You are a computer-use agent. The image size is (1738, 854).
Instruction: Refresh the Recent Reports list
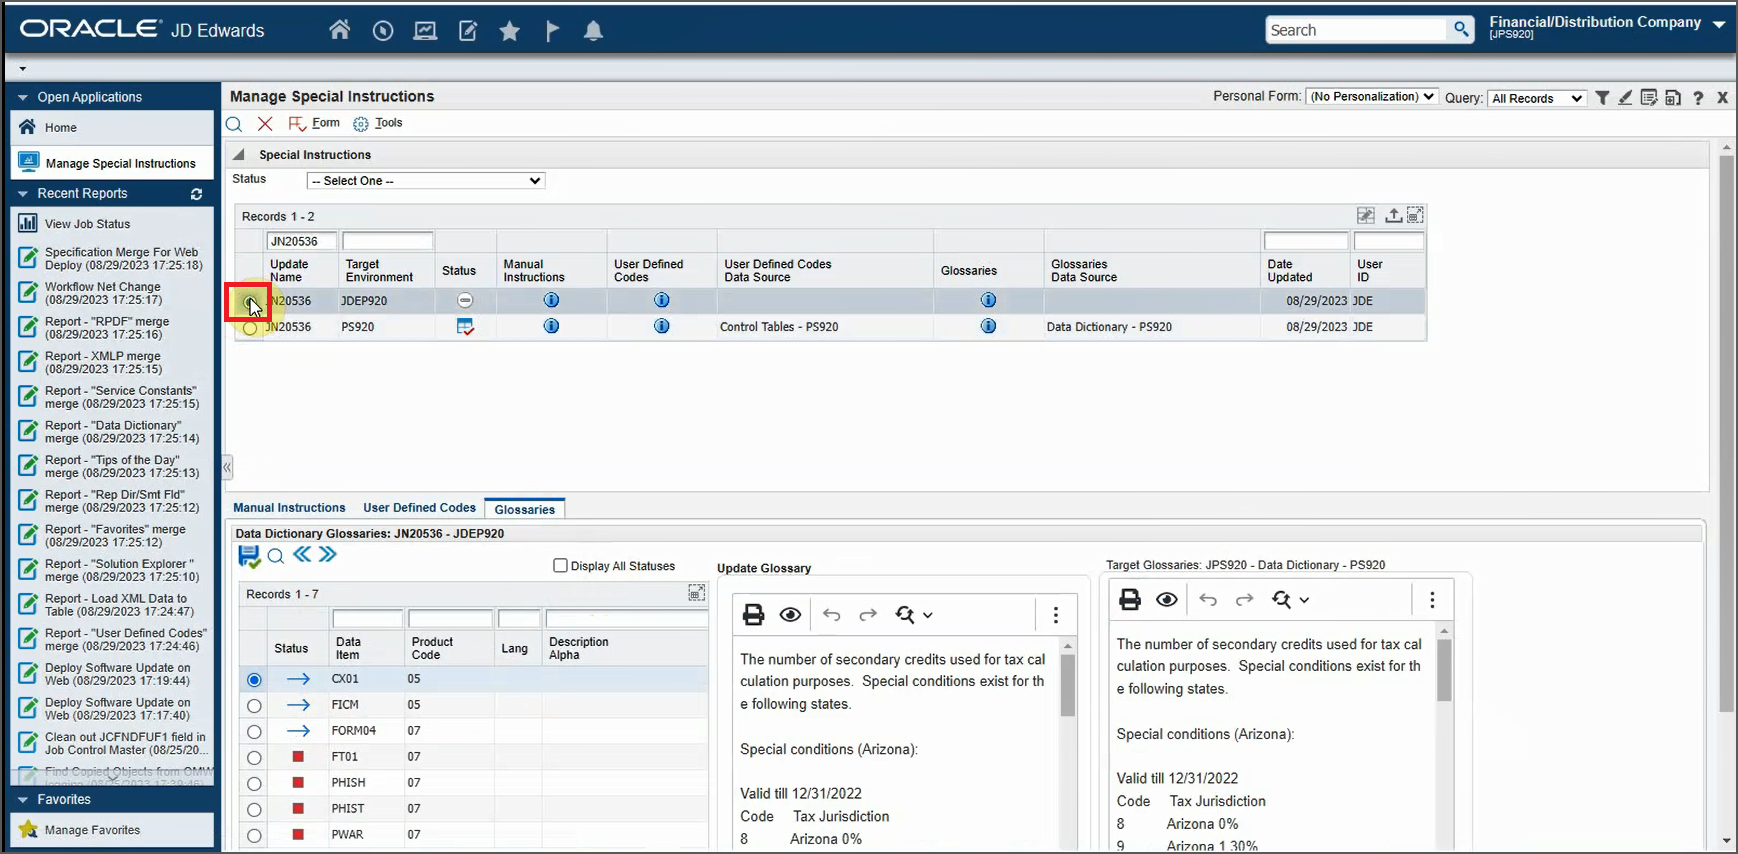(x=197, y=194)
